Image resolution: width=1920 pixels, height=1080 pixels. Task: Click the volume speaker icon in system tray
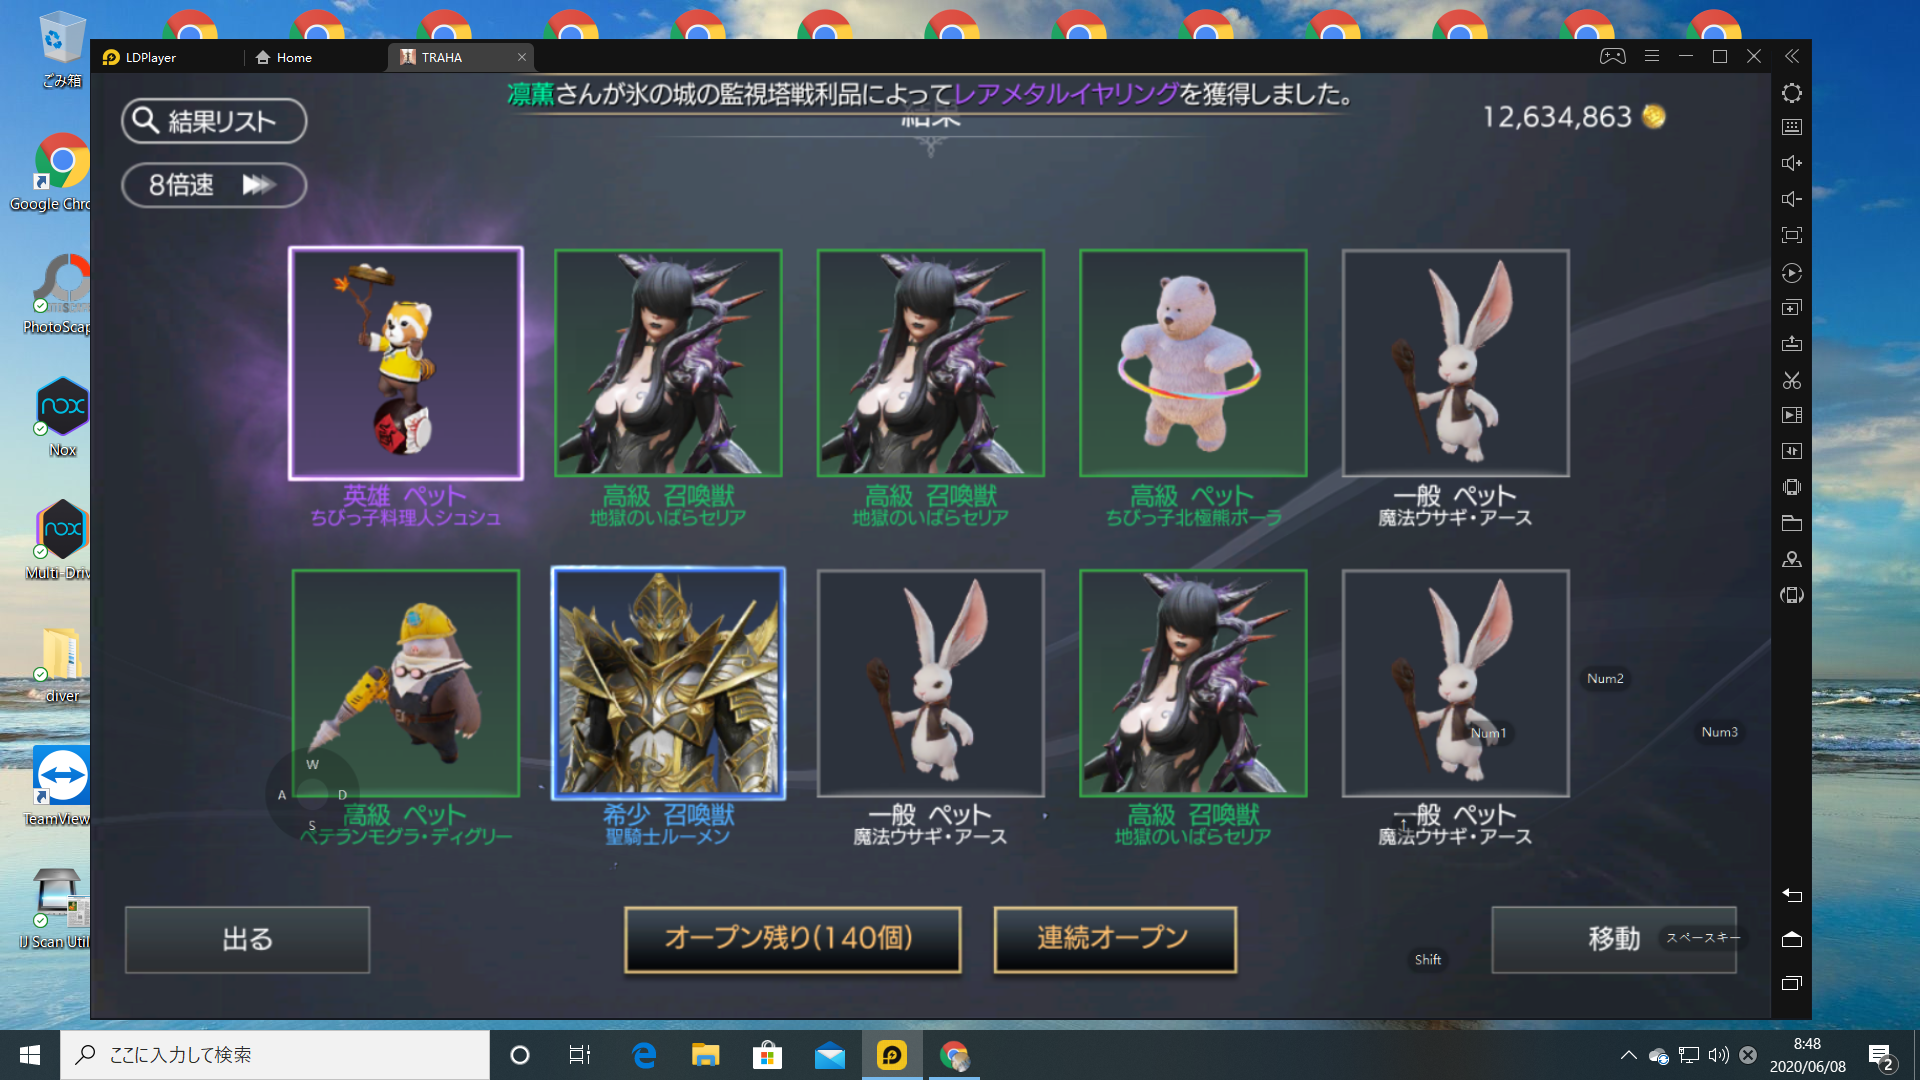click(x=1718, y=1055)
